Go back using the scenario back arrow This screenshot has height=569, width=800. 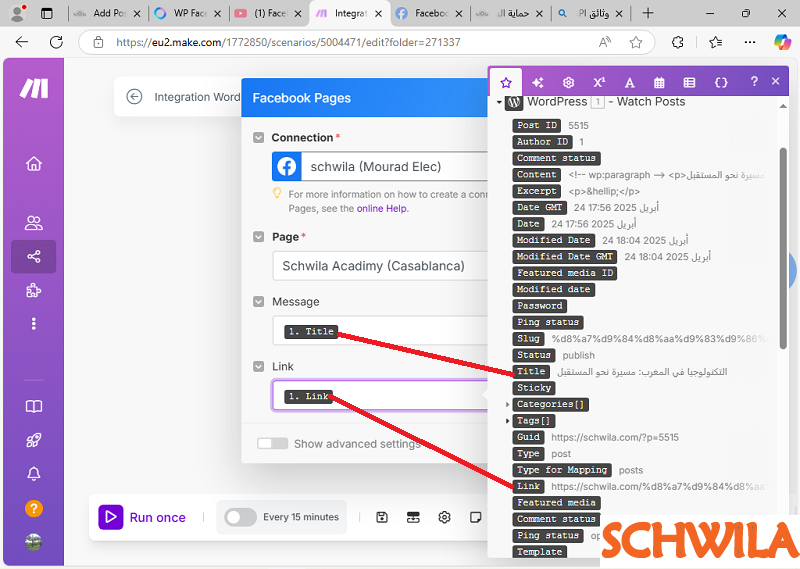pyautogui.click(x=134, y=96)
